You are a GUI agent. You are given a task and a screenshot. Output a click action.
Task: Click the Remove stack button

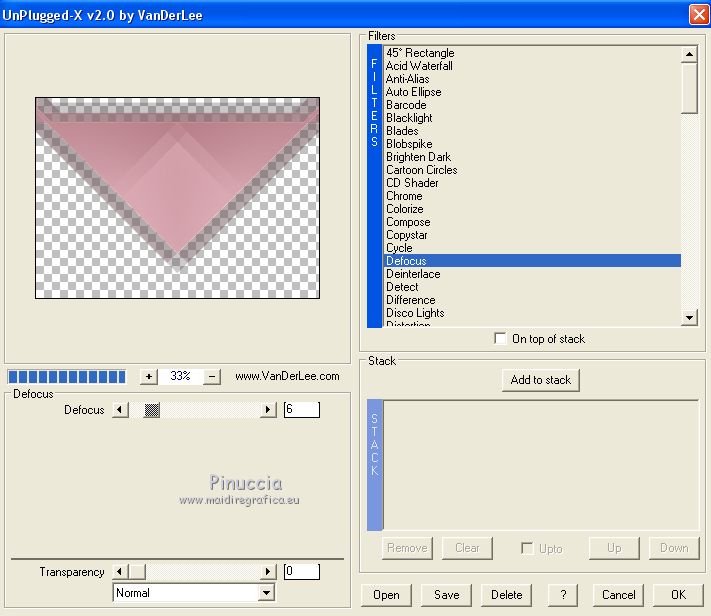tap(407, 548)
